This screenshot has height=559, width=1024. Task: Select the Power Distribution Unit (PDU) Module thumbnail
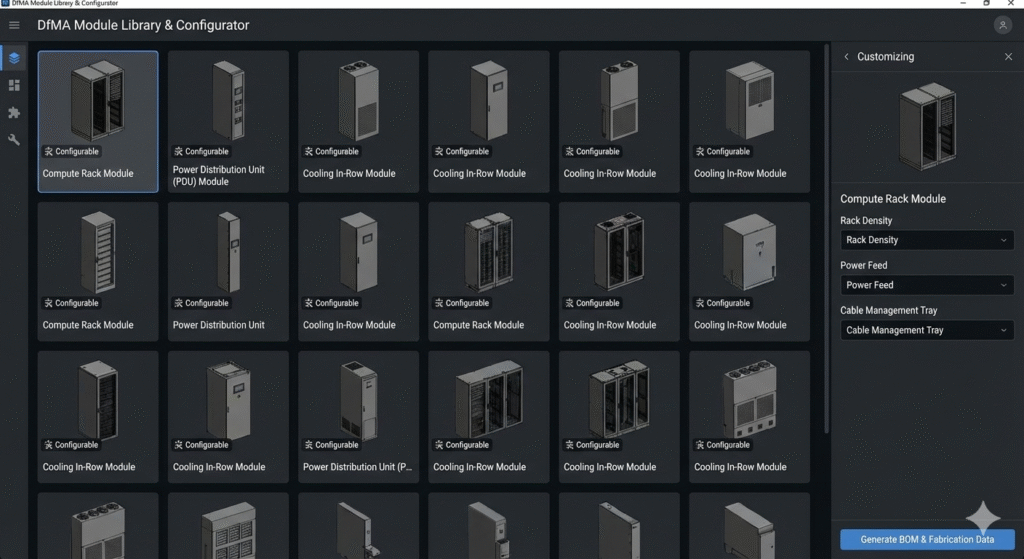pos(228,100)
